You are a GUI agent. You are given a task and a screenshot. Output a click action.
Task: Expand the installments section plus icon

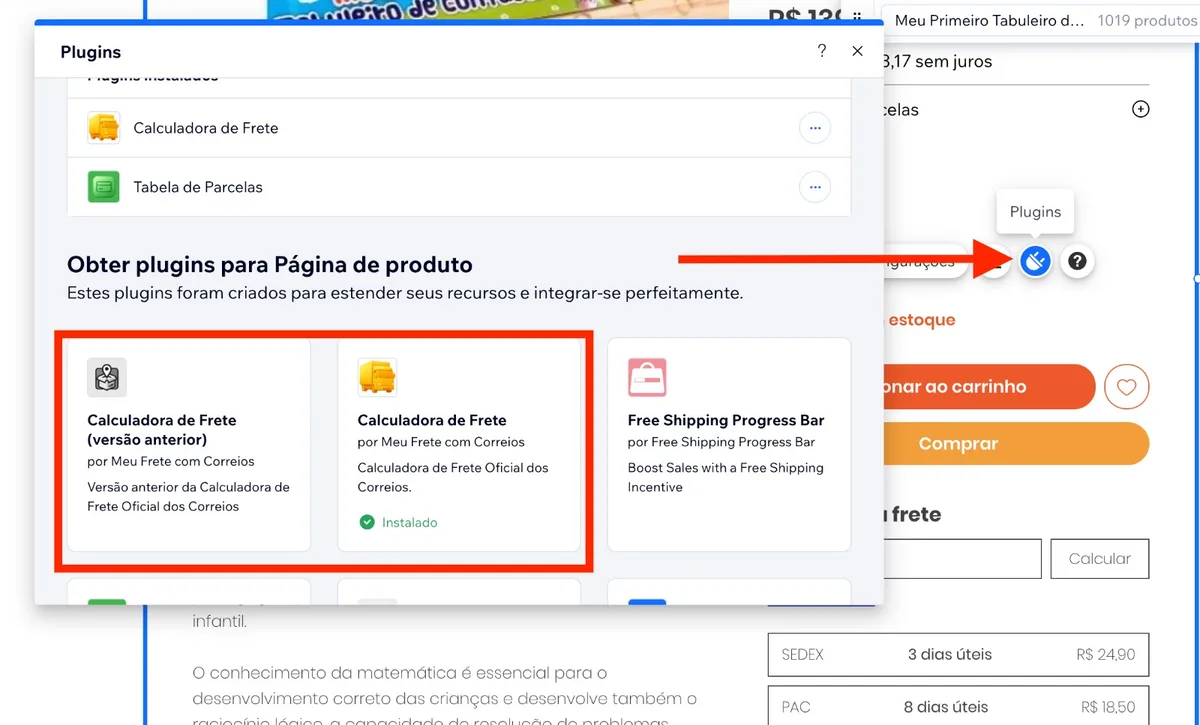(x=1140, y=109)
